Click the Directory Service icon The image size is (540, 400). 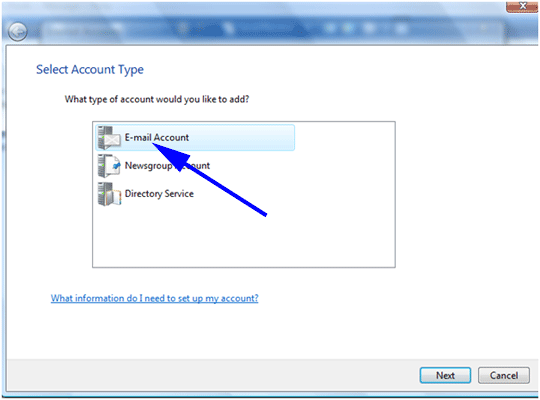point(109,194)
